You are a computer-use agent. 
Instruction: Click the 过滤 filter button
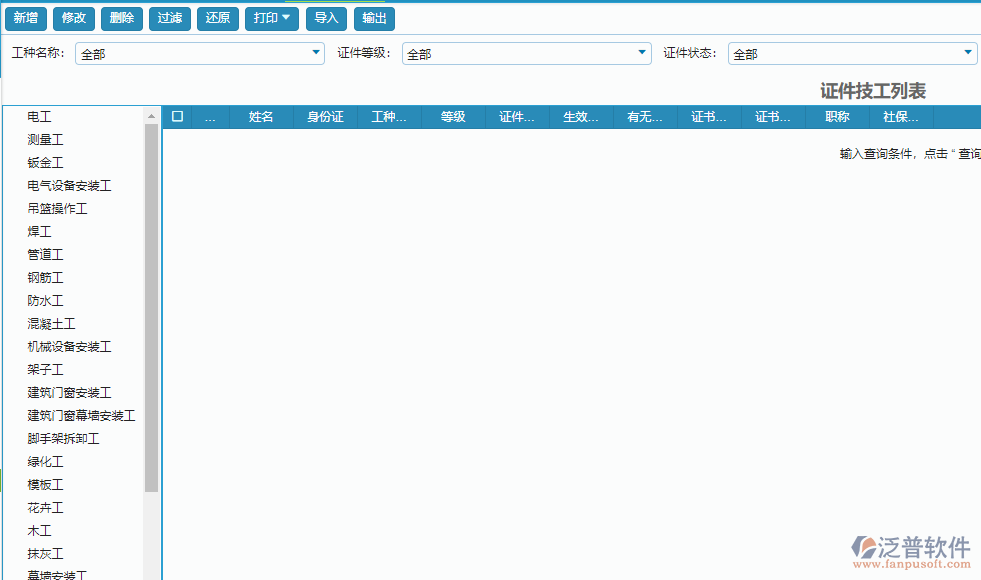[x=169, y=18]
